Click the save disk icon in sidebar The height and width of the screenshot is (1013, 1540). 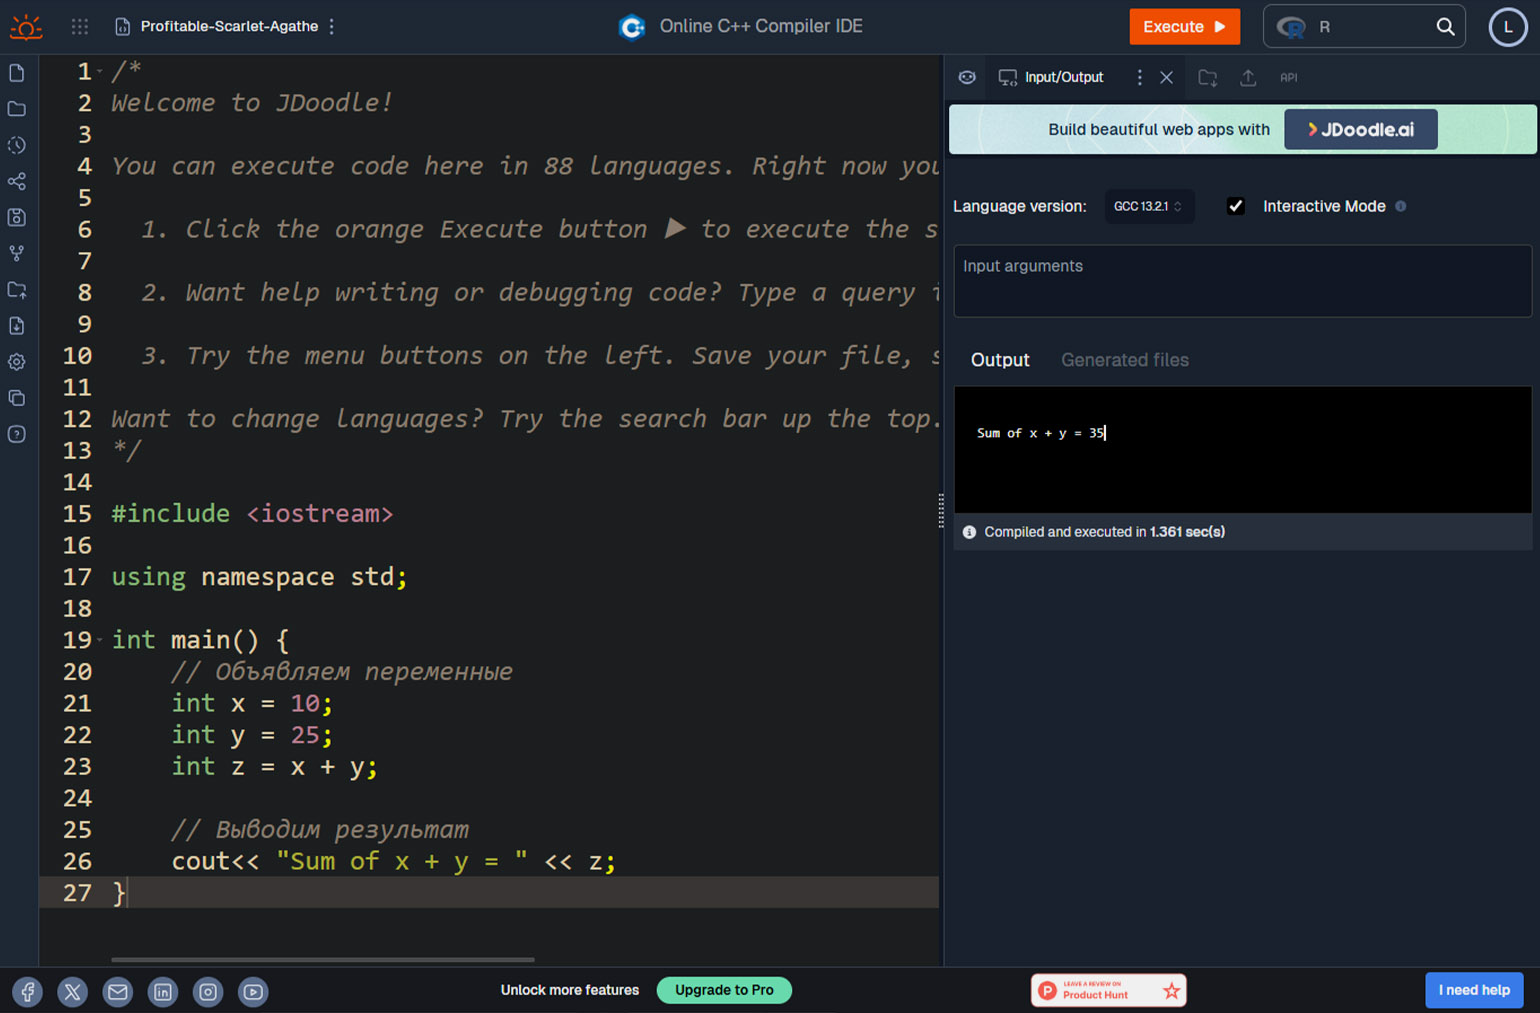coord(17,217)
